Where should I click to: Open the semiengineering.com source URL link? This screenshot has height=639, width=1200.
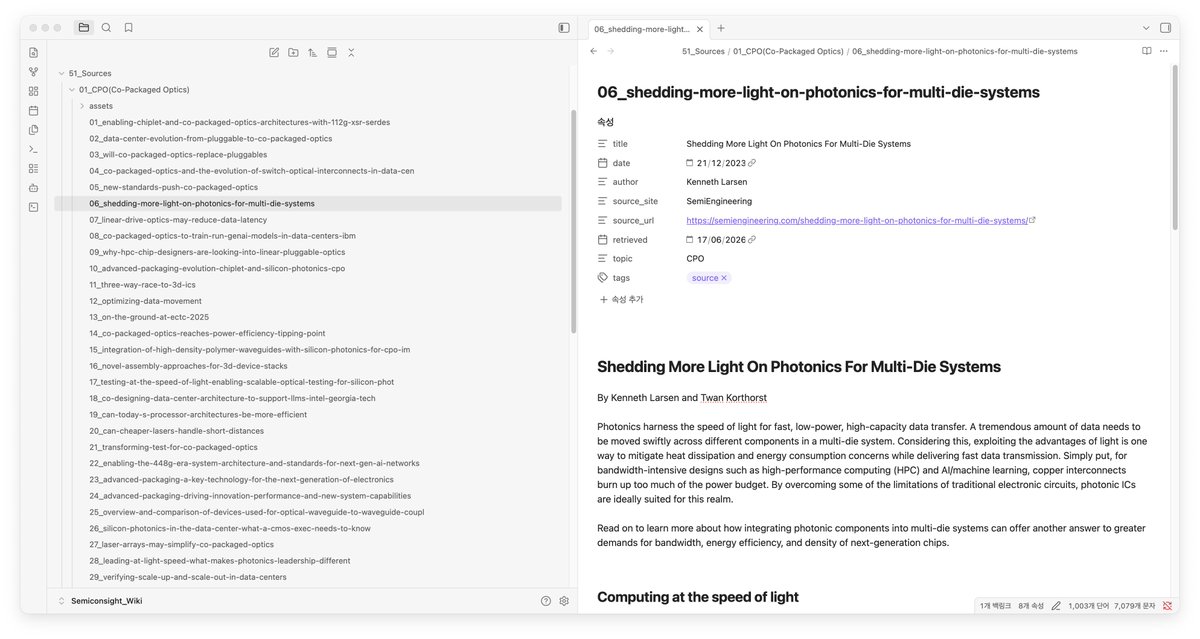857,220
